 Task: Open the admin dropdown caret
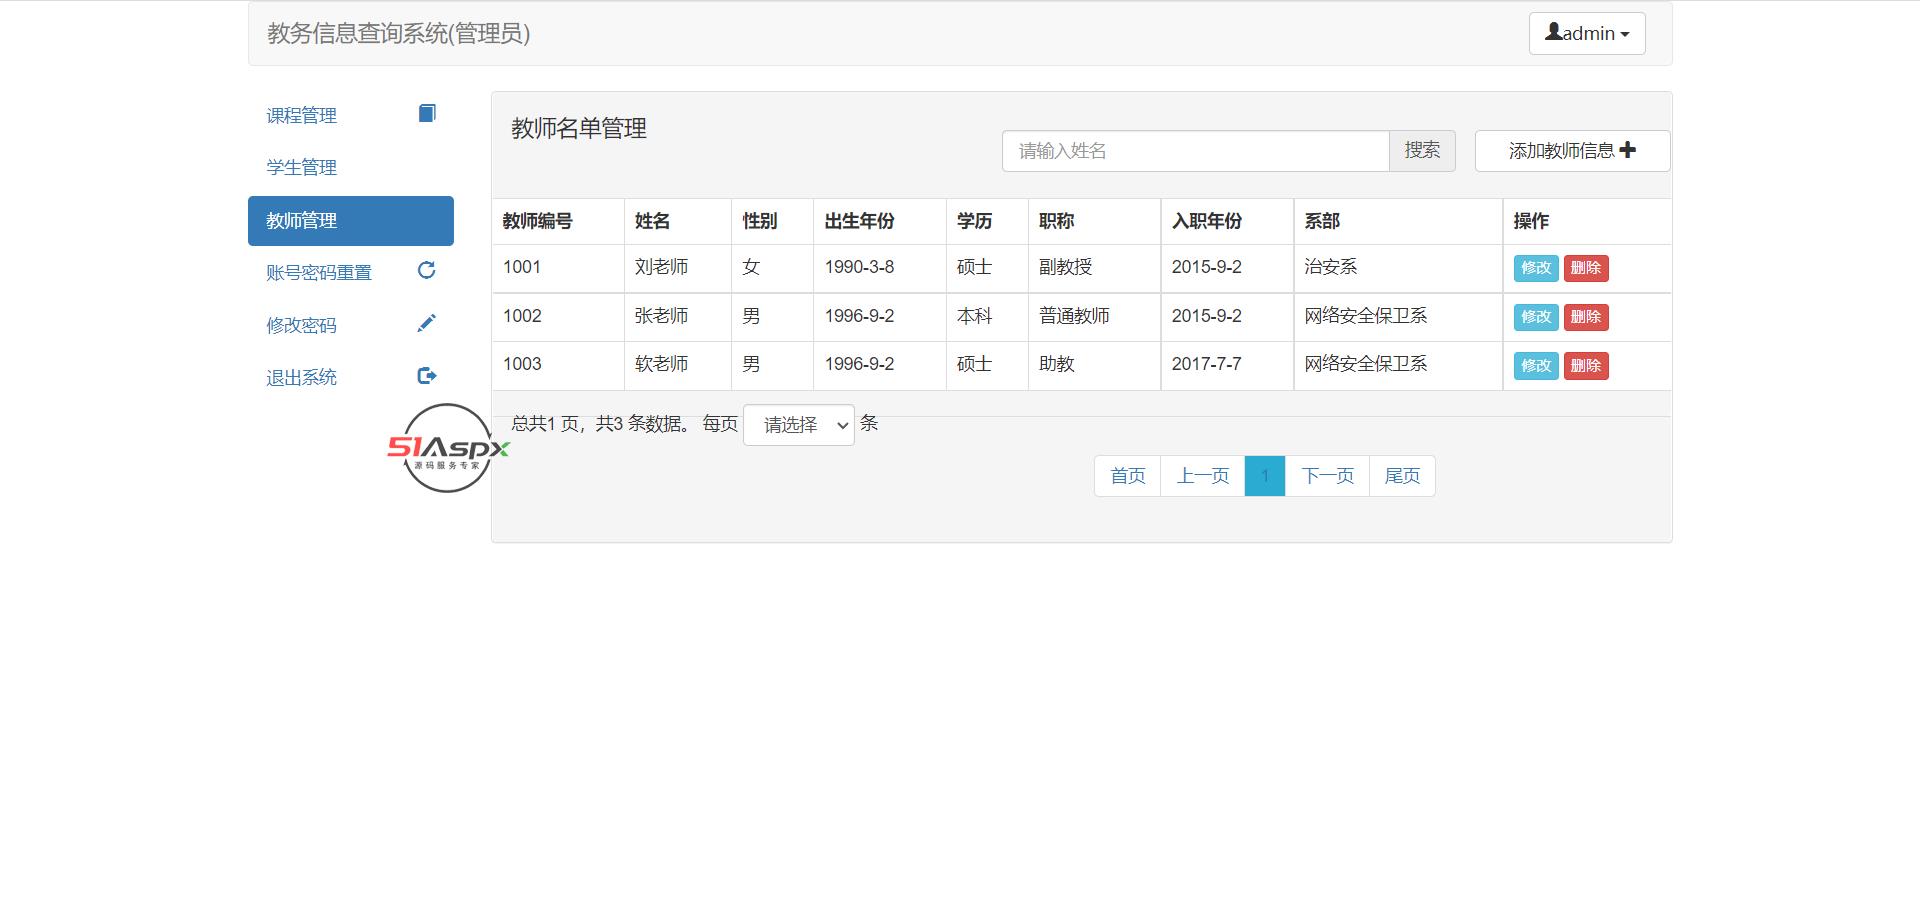click(1625, 34)
